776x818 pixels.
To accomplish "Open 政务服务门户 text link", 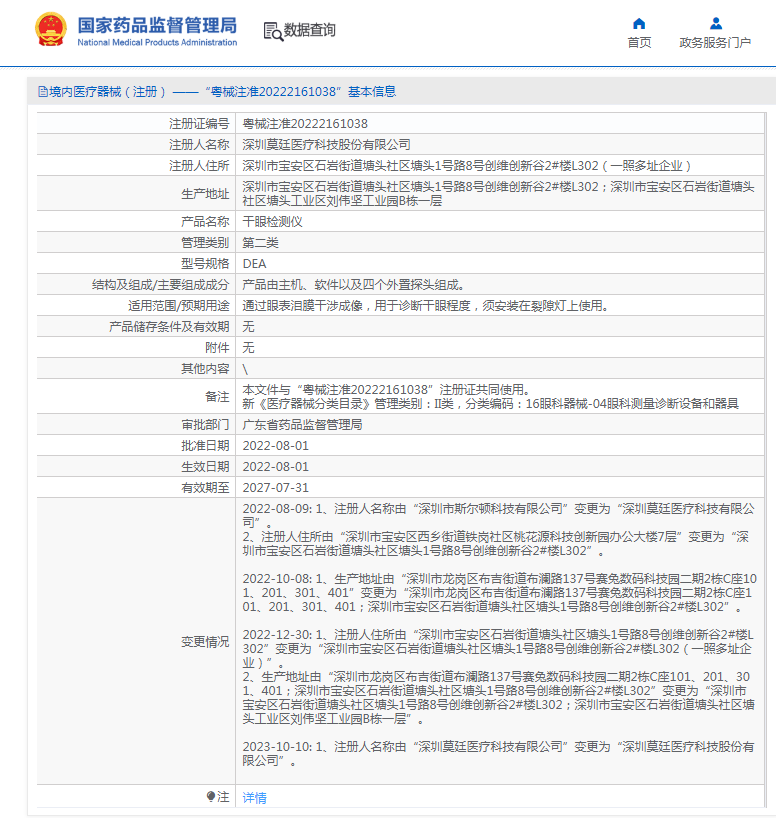I will coord(715,43).
